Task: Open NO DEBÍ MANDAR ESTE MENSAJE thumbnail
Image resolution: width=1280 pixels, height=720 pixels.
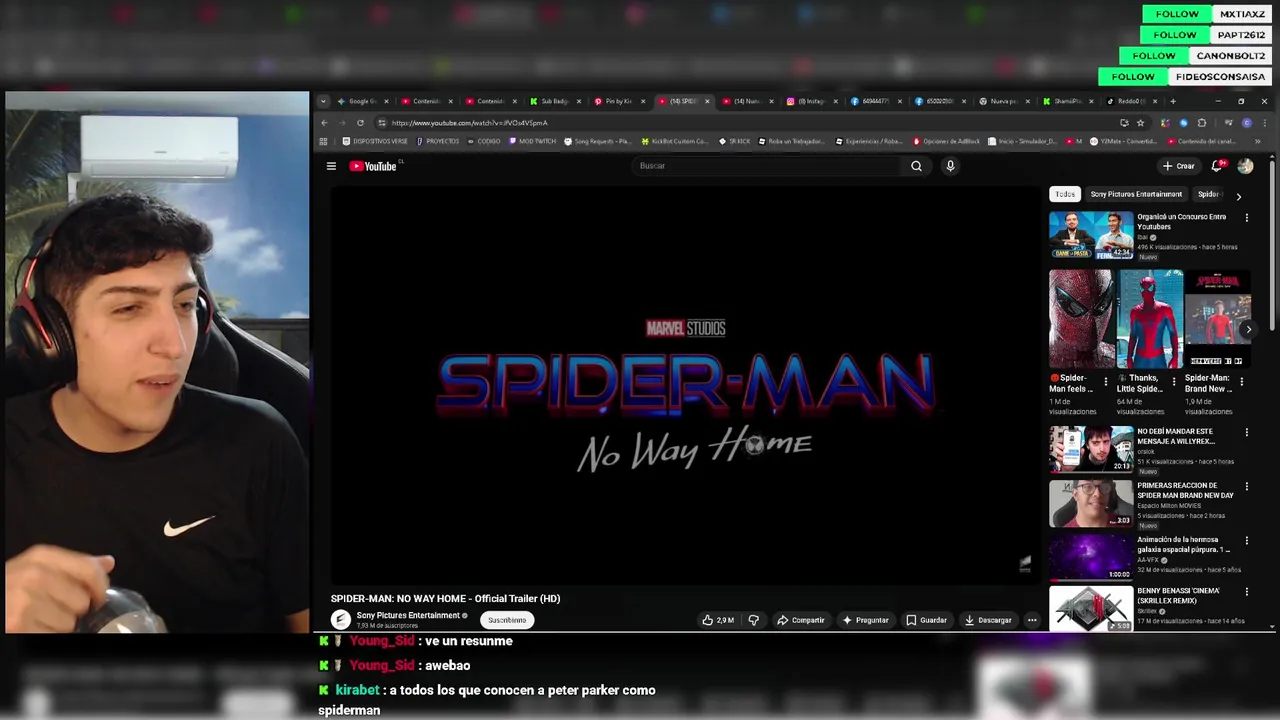Action: point(1090,449)
